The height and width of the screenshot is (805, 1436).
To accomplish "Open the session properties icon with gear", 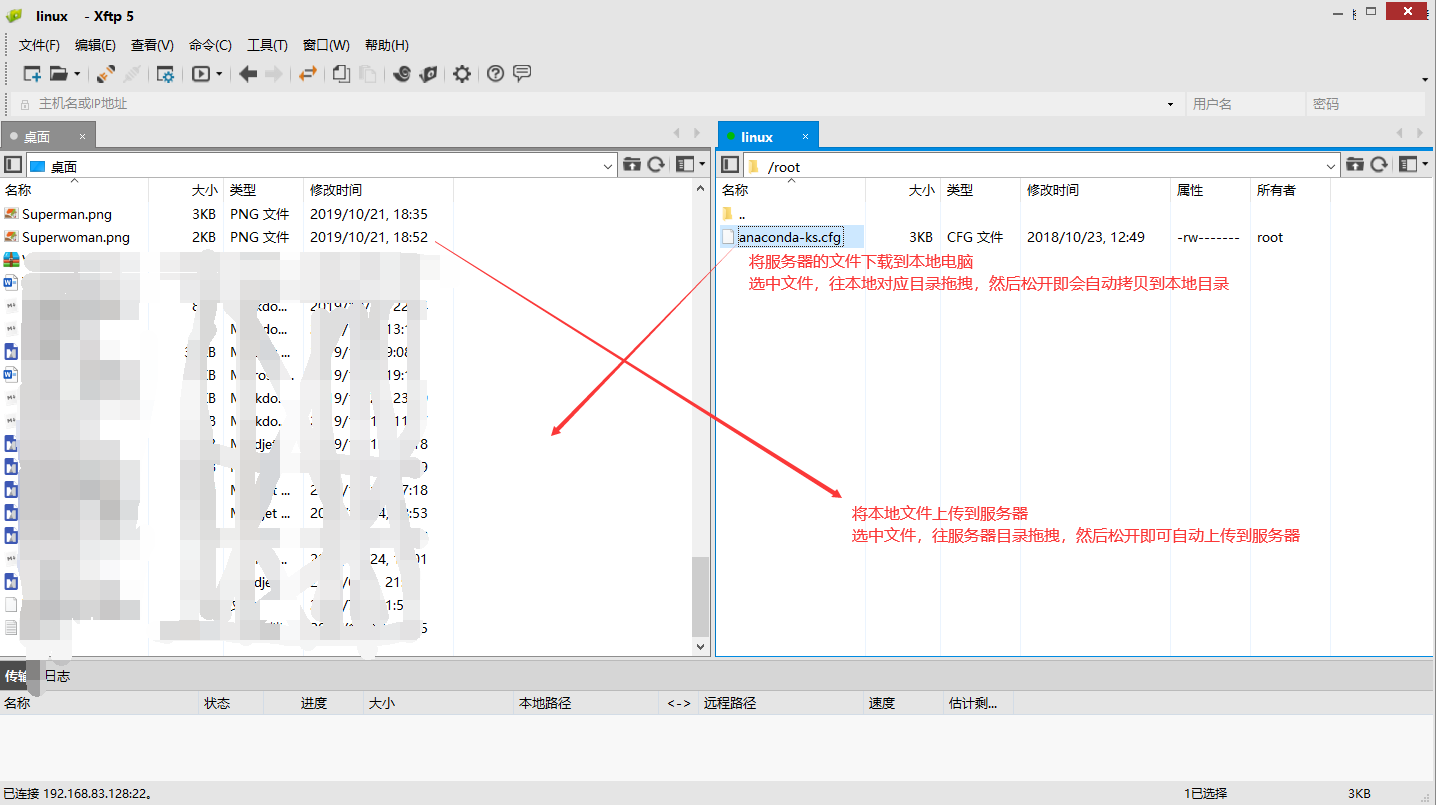I will [165, 74].
